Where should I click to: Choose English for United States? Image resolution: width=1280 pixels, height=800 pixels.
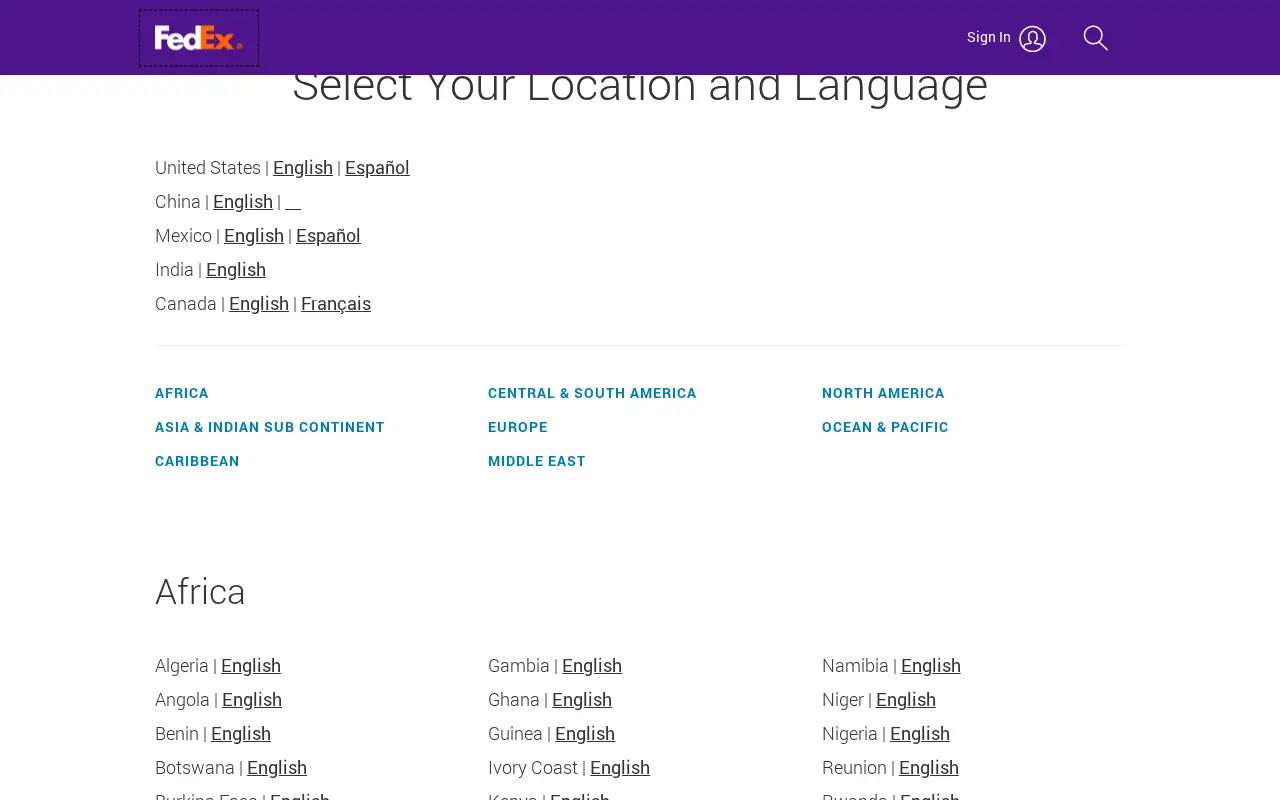(x=303, y=168)
